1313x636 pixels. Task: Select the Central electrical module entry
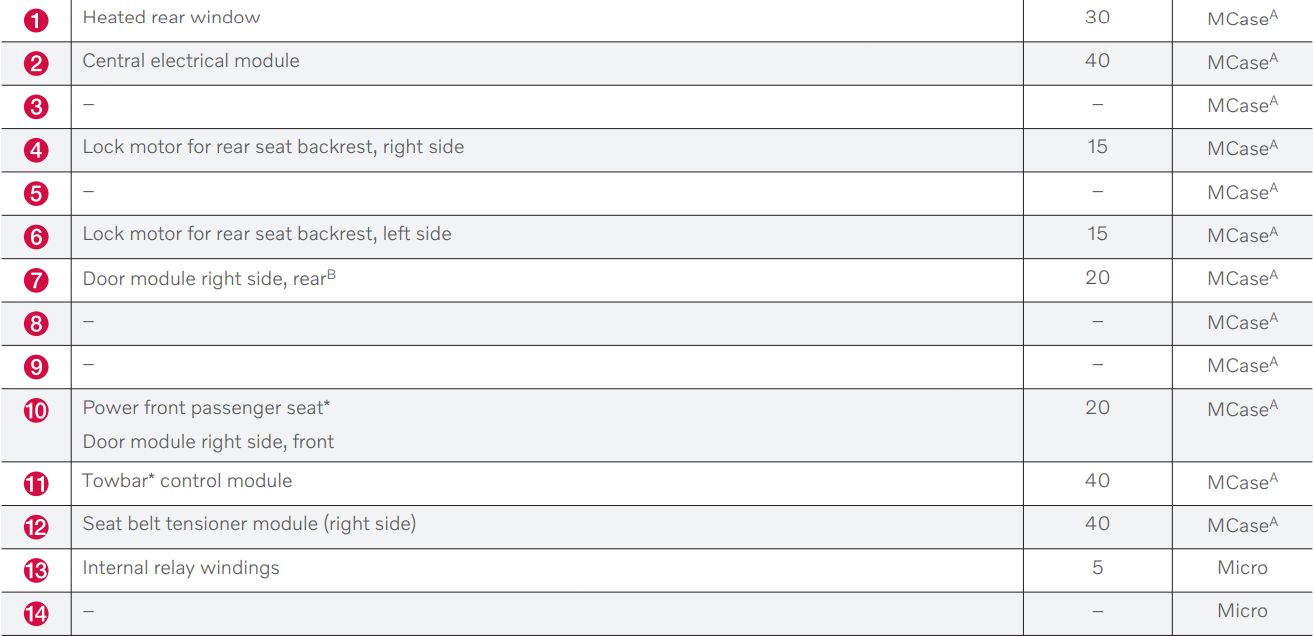point(190,61)
